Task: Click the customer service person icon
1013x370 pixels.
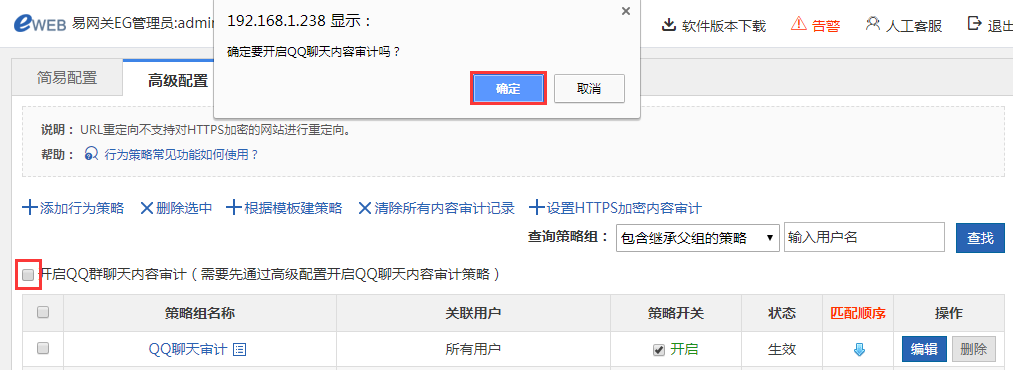Action: (x=873, y=25)
